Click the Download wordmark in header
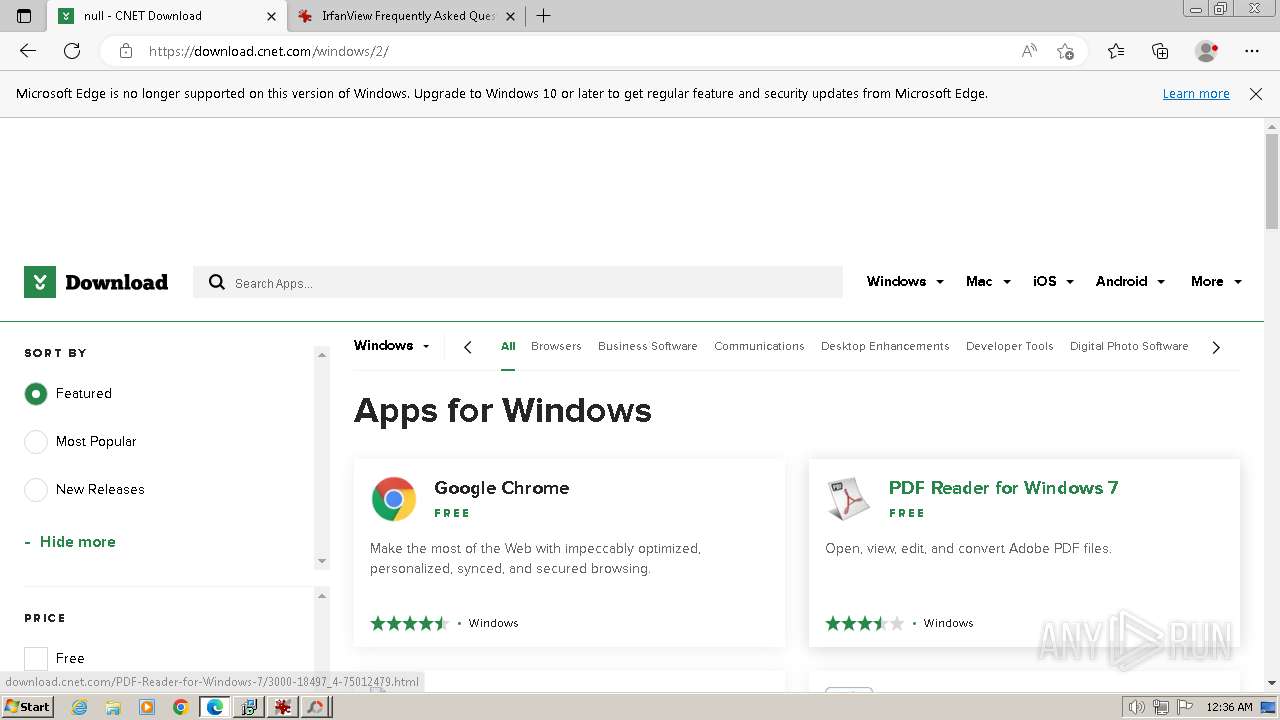Viewport: 1280px width, 720px height. tap(116, 282)
